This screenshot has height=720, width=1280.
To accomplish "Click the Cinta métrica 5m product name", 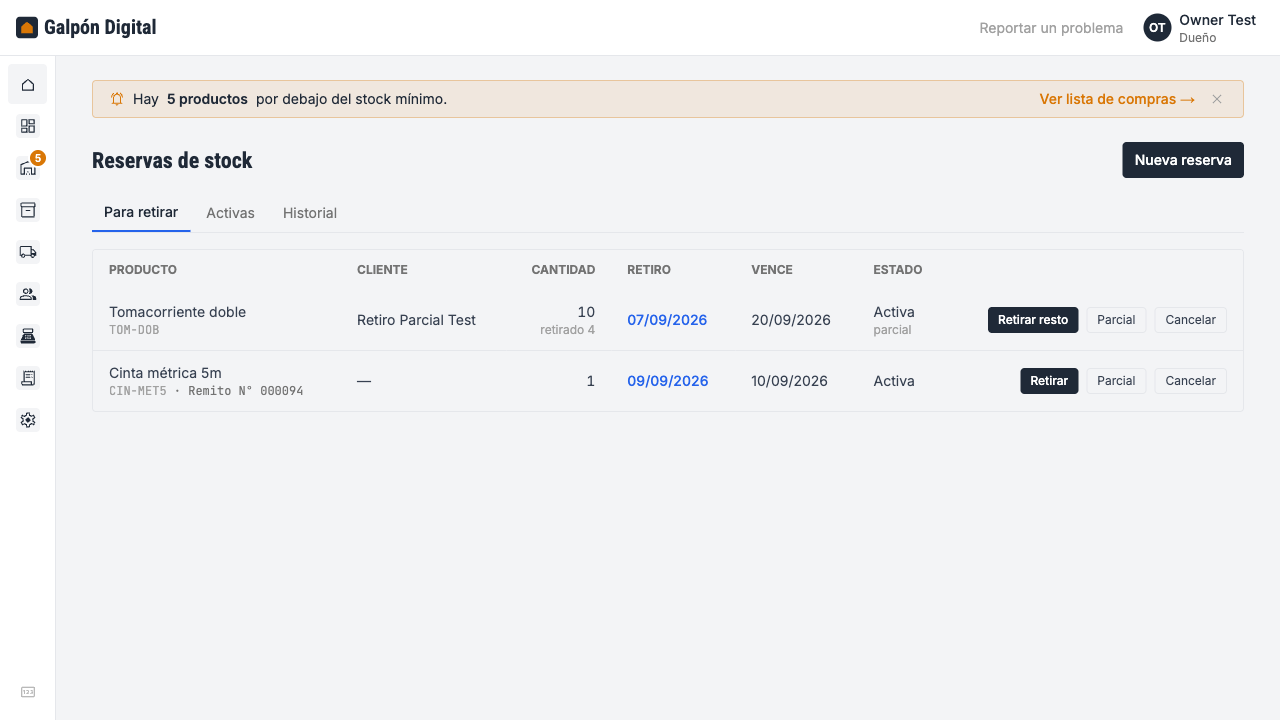I will click(165, 373).
